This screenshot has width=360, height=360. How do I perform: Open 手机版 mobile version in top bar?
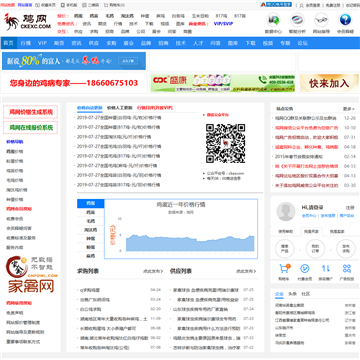(69, 5)
